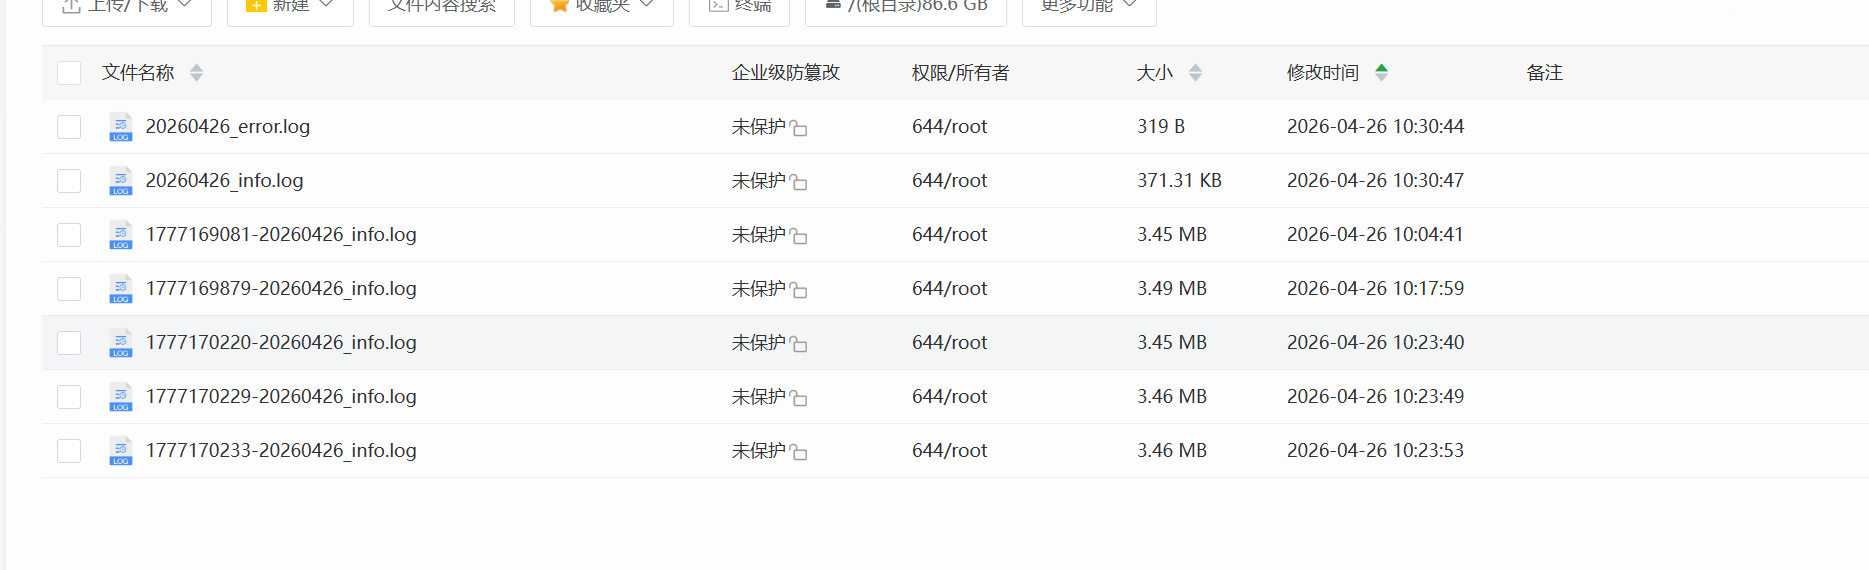Check the box for 20260426_error.log

pyautogui.click(x=69, y=127)
